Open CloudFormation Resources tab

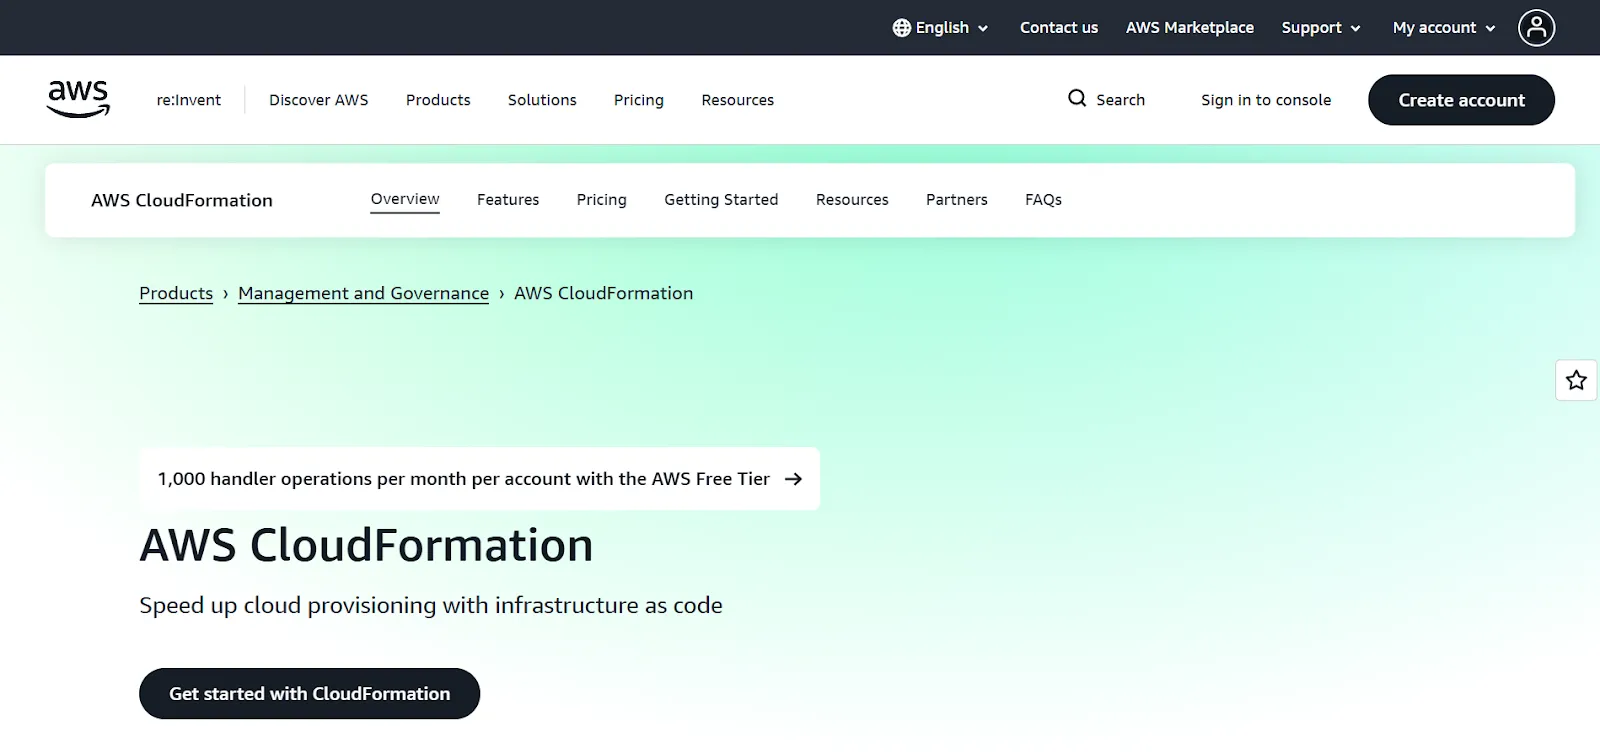852,200
